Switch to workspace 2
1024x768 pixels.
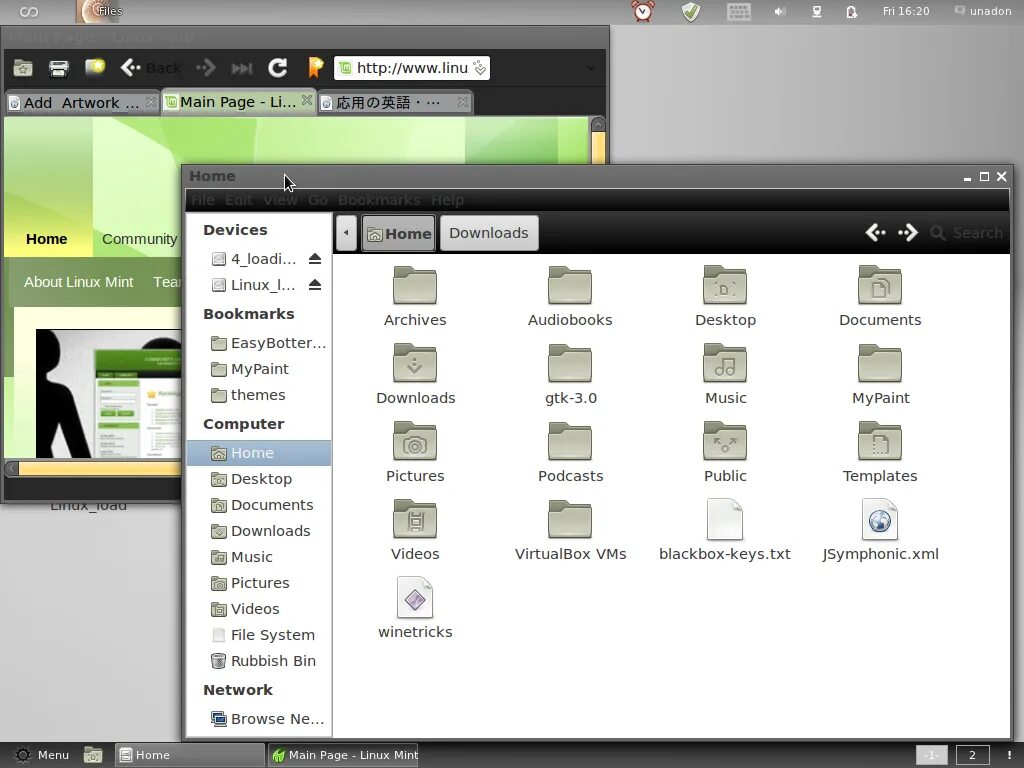pos(972,755)
